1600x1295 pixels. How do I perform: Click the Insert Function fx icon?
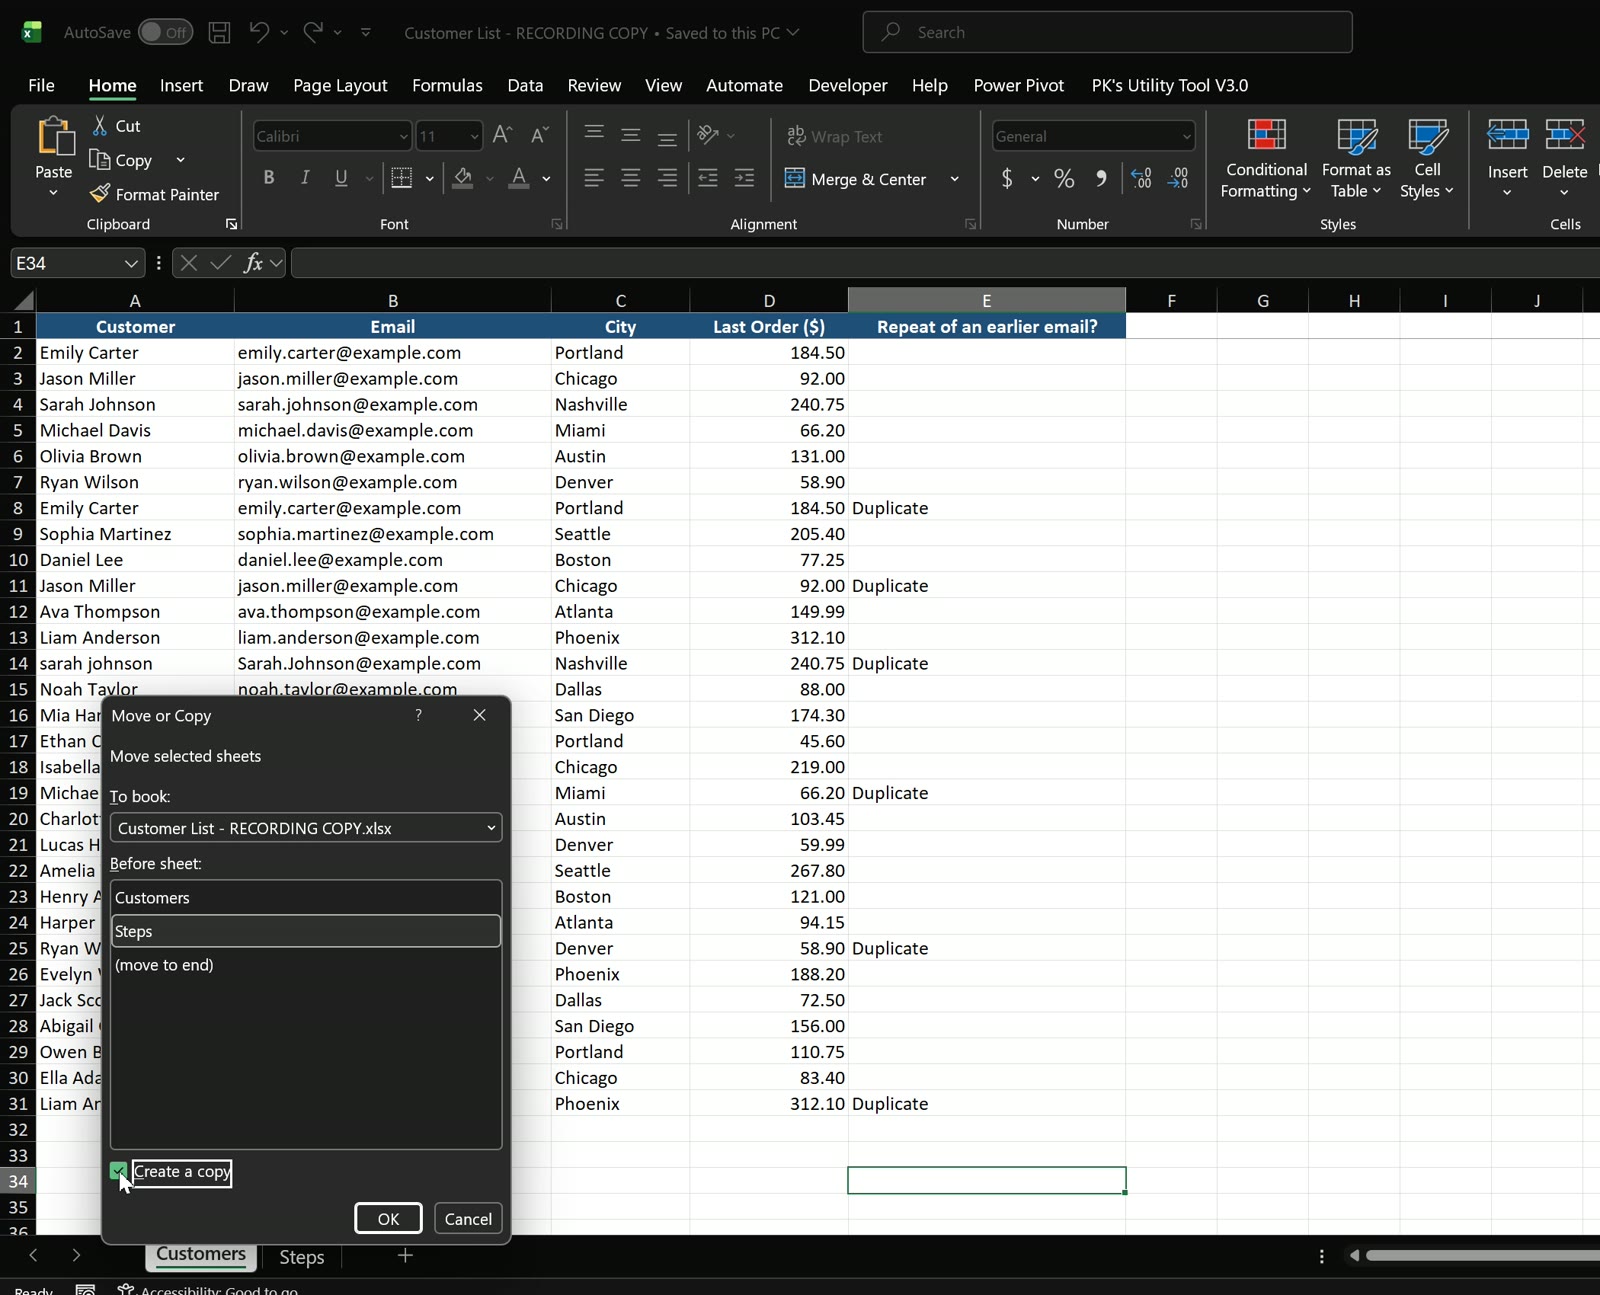click(253, 263)
